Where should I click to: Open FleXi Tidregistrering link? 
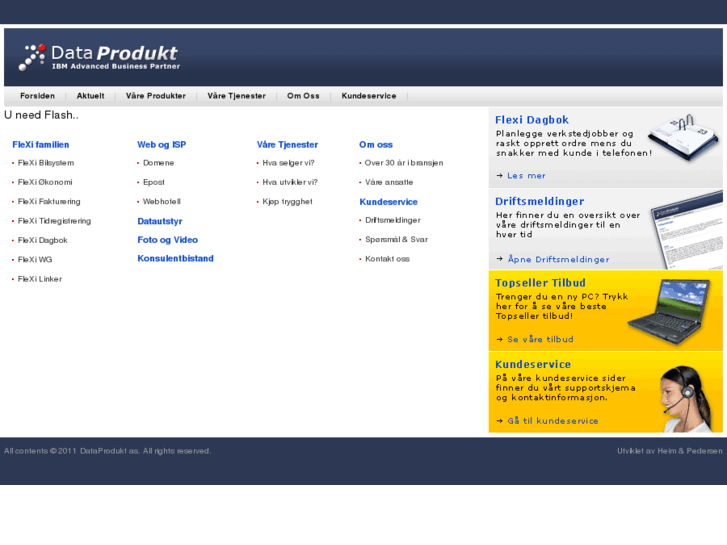tap(54, 221)
